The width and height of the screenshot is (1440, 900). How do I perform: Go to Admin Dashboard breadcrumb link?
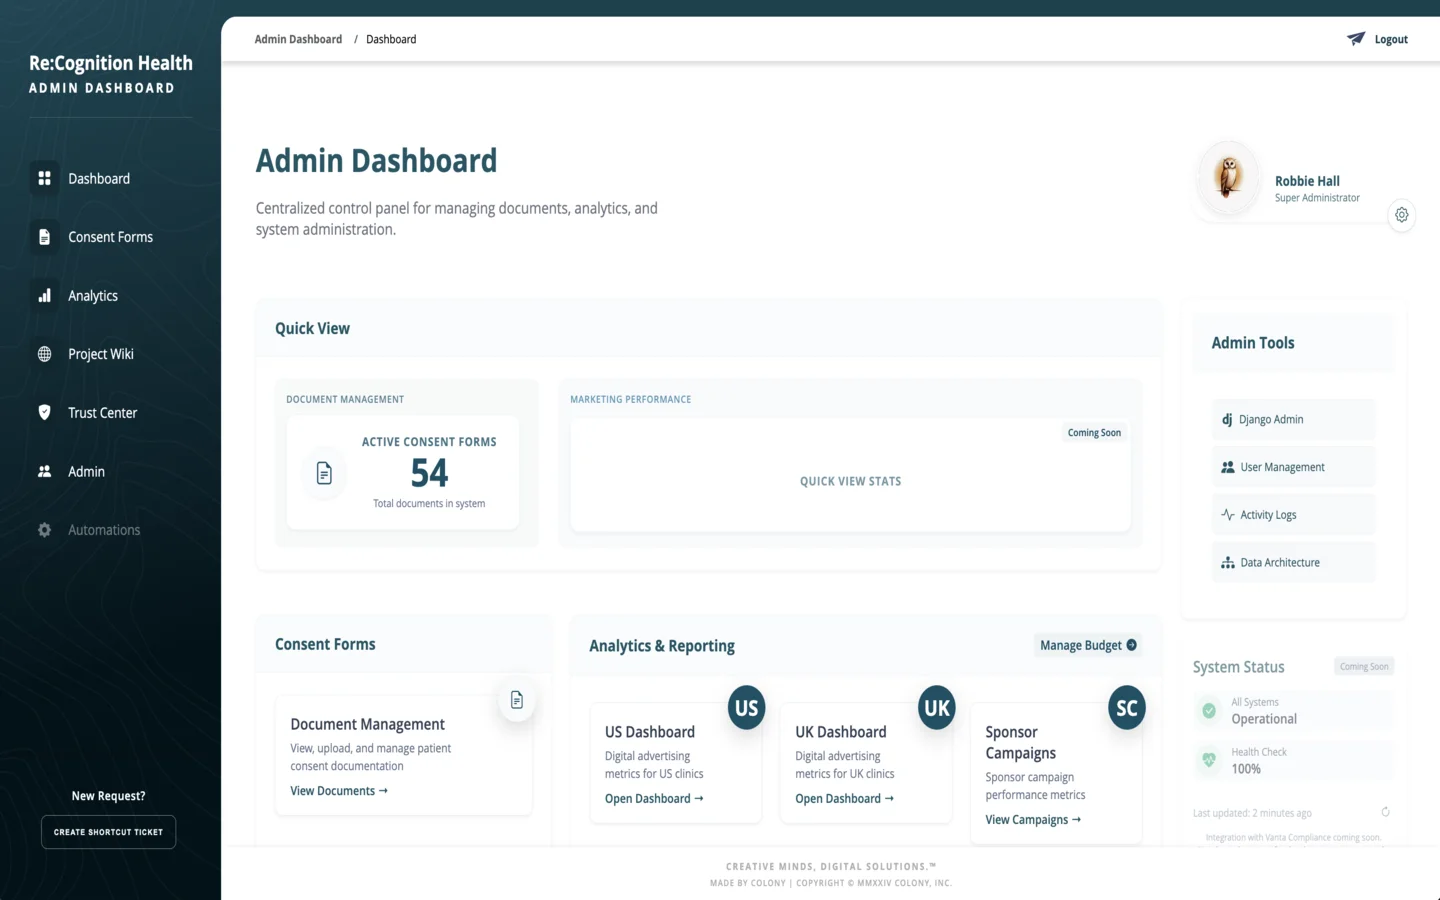(298, 39)
